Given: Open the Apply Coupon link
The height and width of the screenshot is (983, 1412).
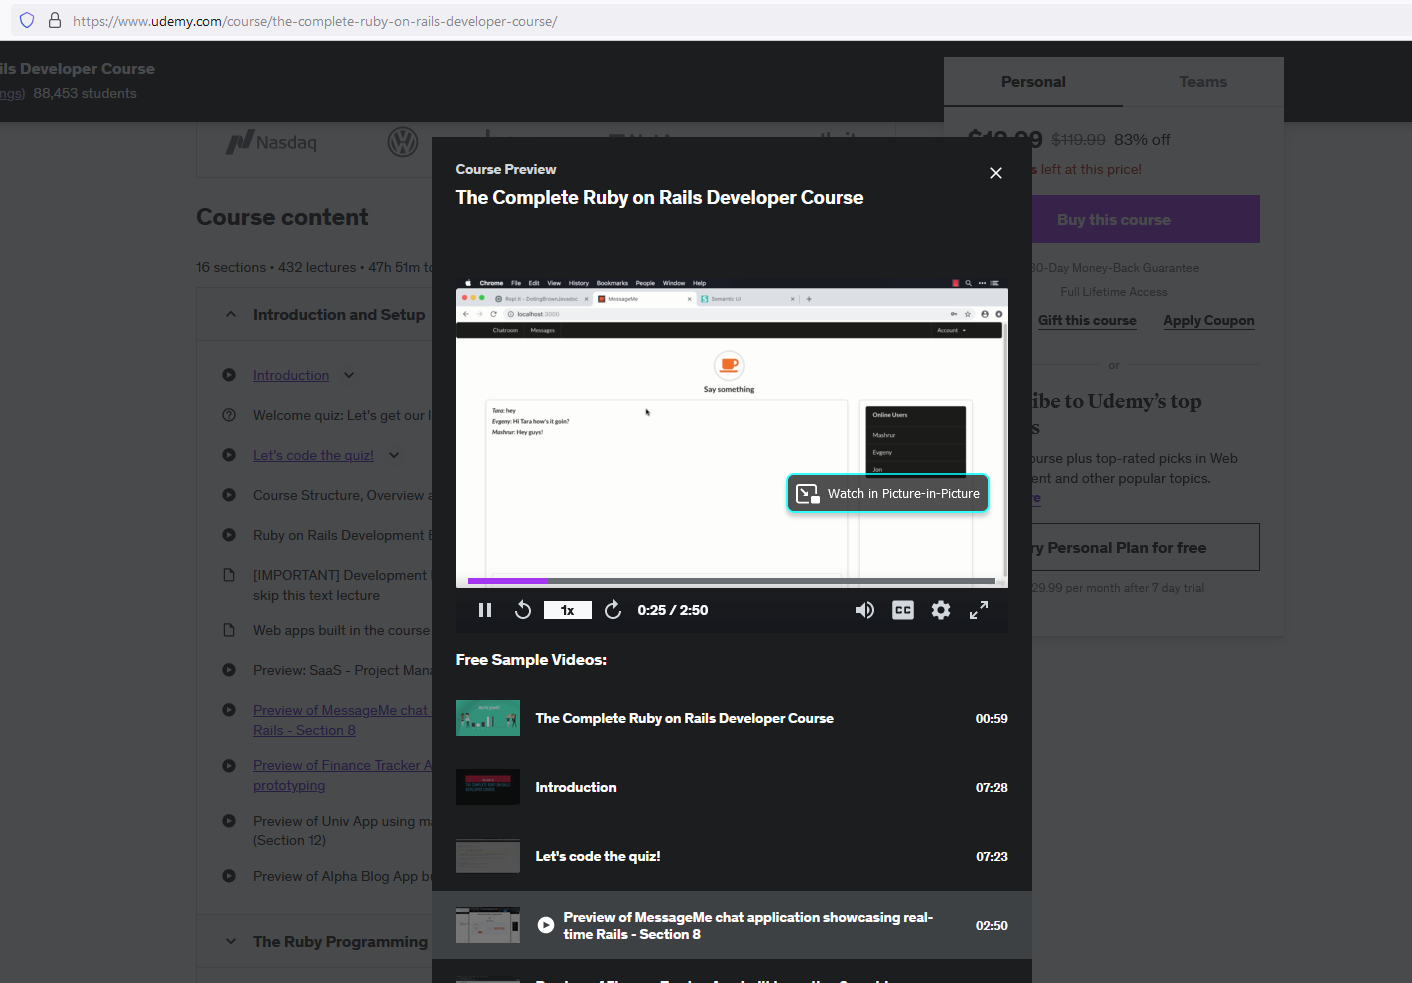Looking at the screenshot, I should point(1208,320).
